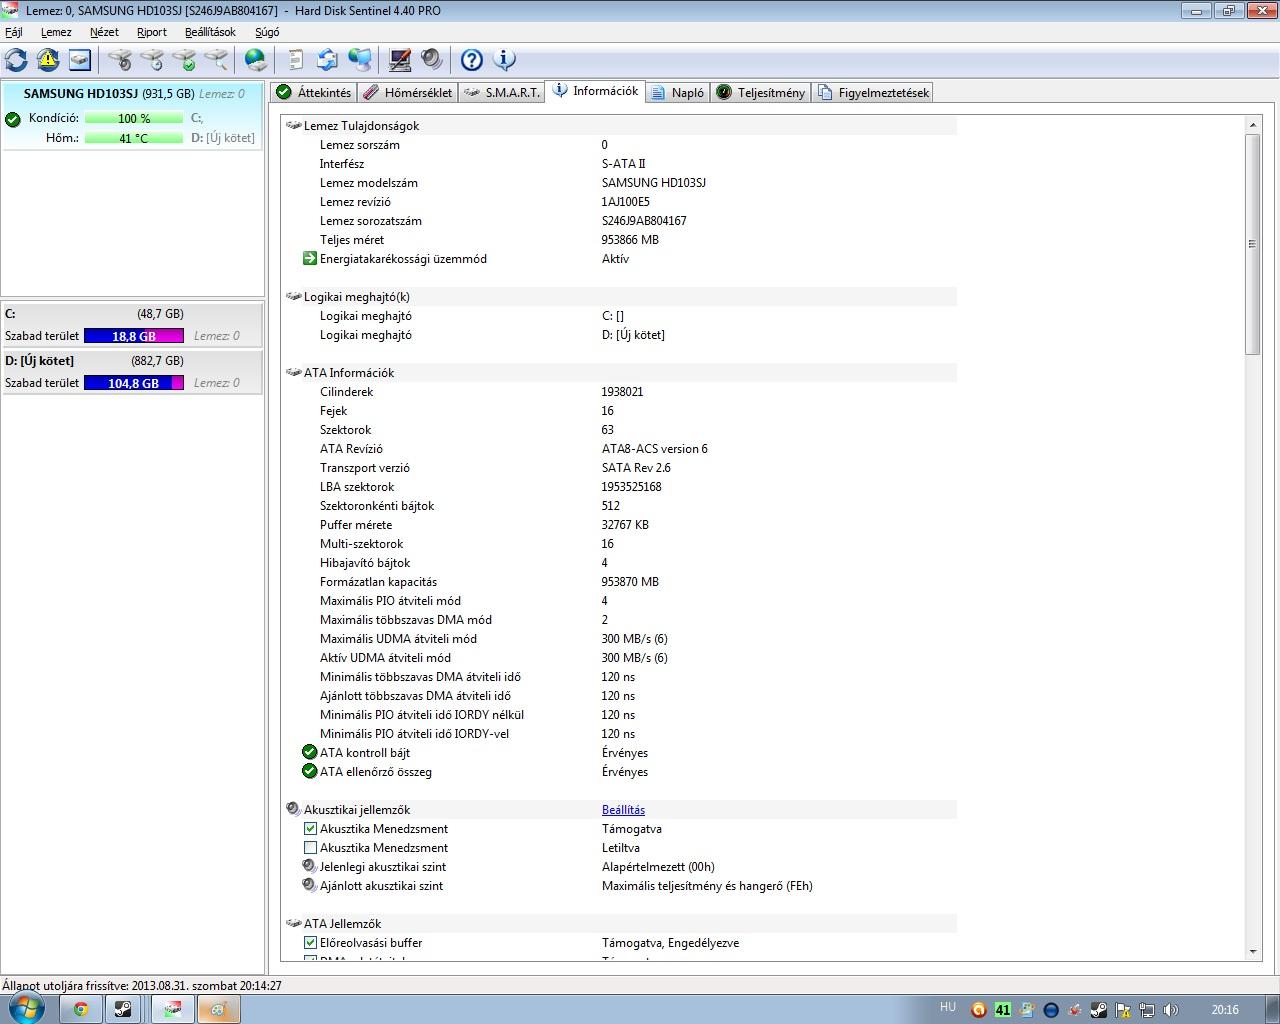Switch to the S.M.A.R.T. tab

(502, 92)
